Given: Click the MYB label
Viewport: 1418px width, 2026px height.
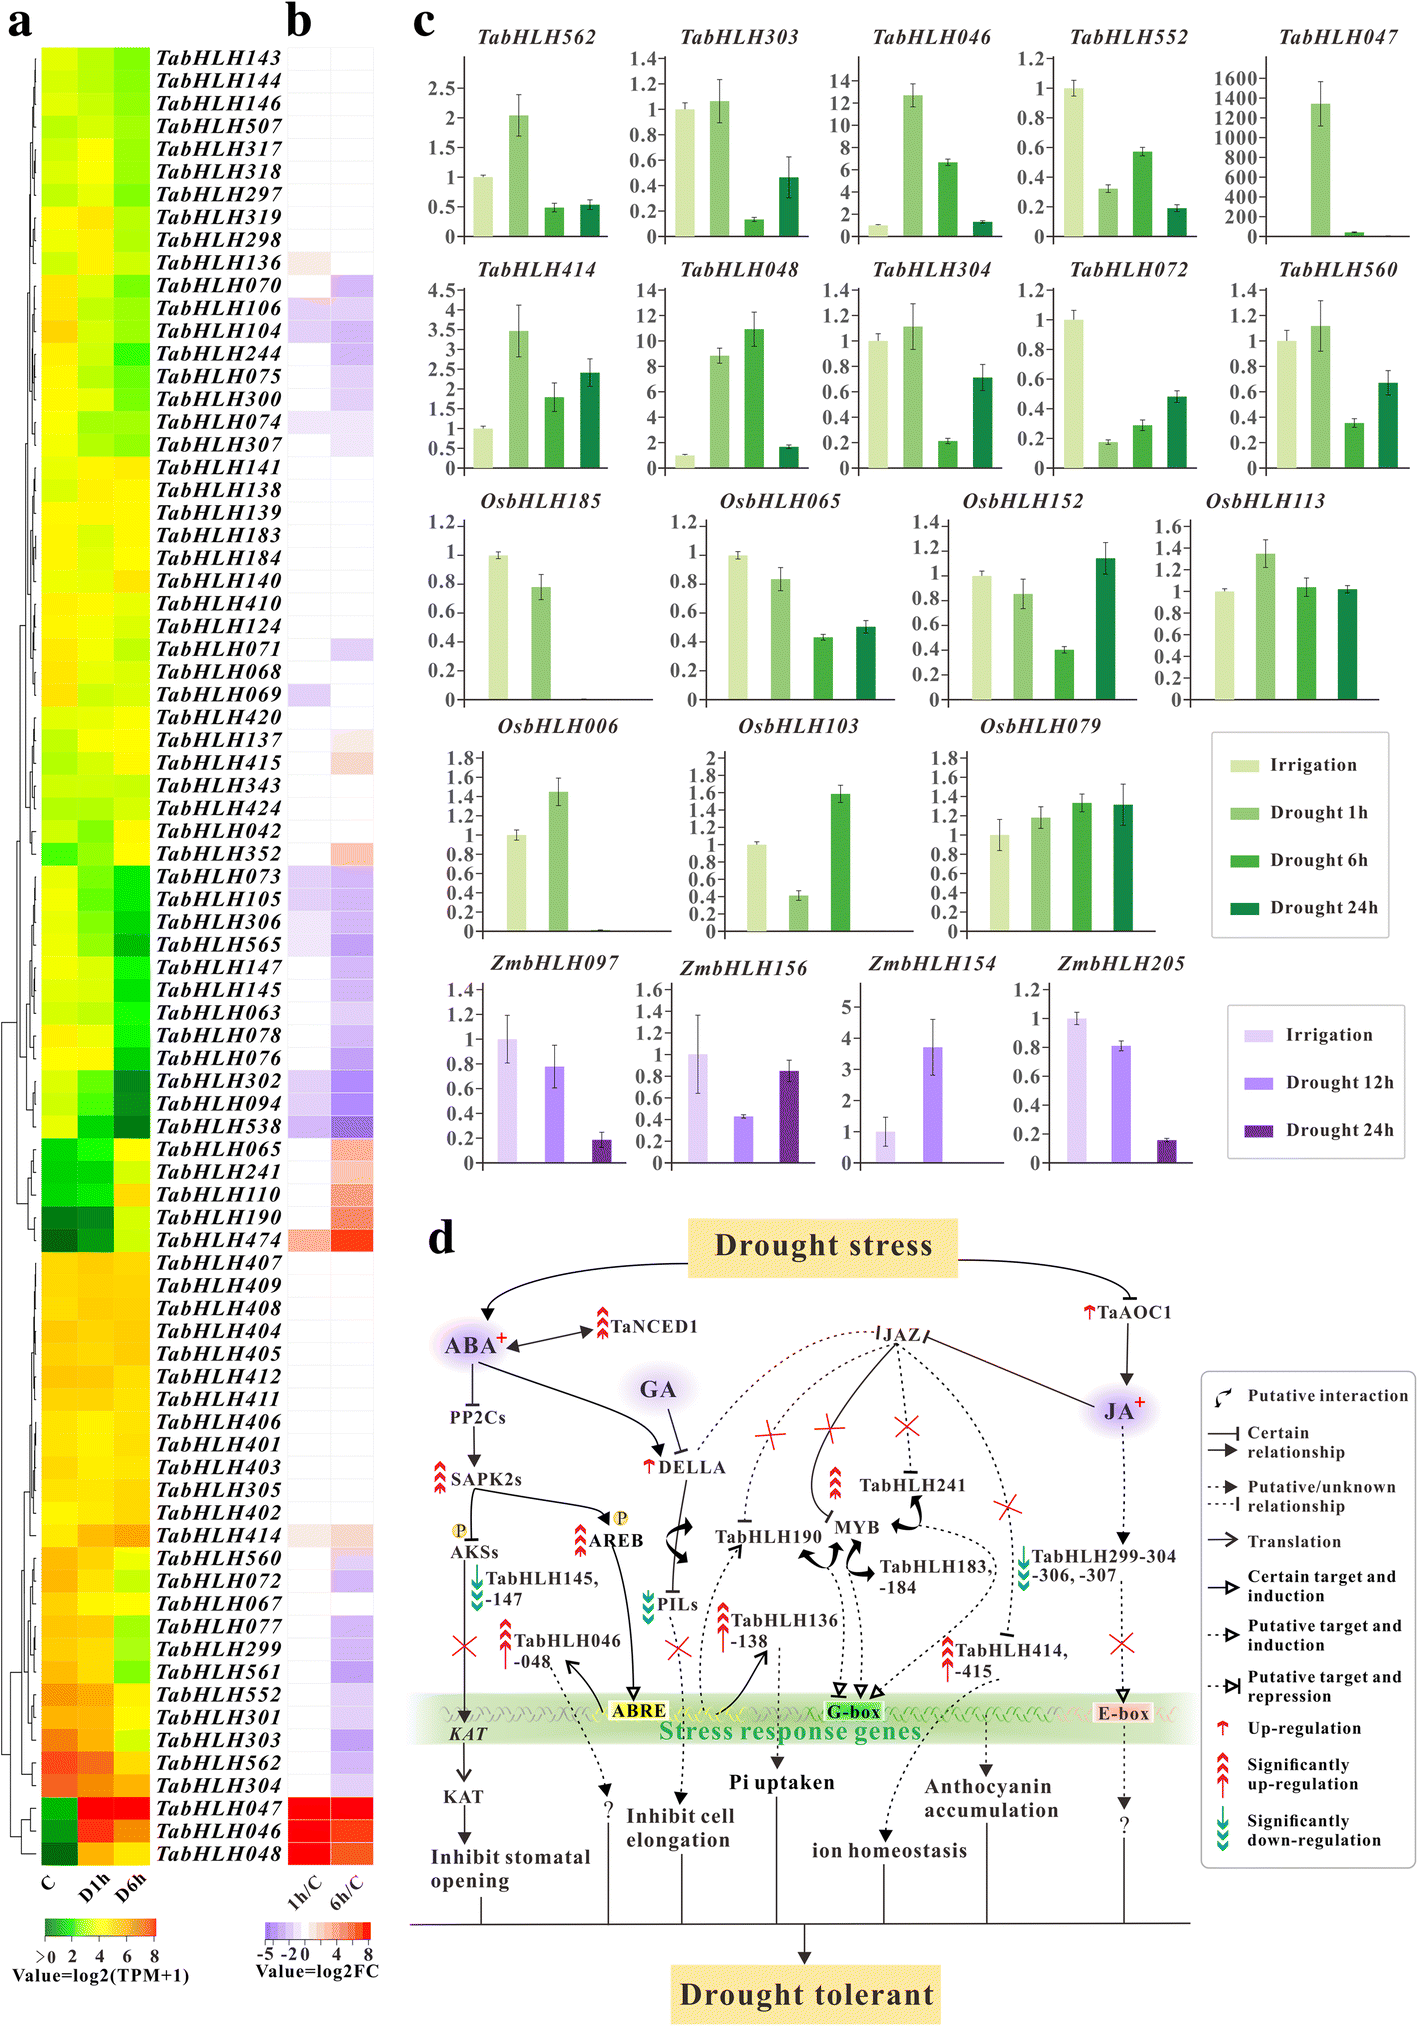Looking at the screenshot, I should coord(857,1528).
